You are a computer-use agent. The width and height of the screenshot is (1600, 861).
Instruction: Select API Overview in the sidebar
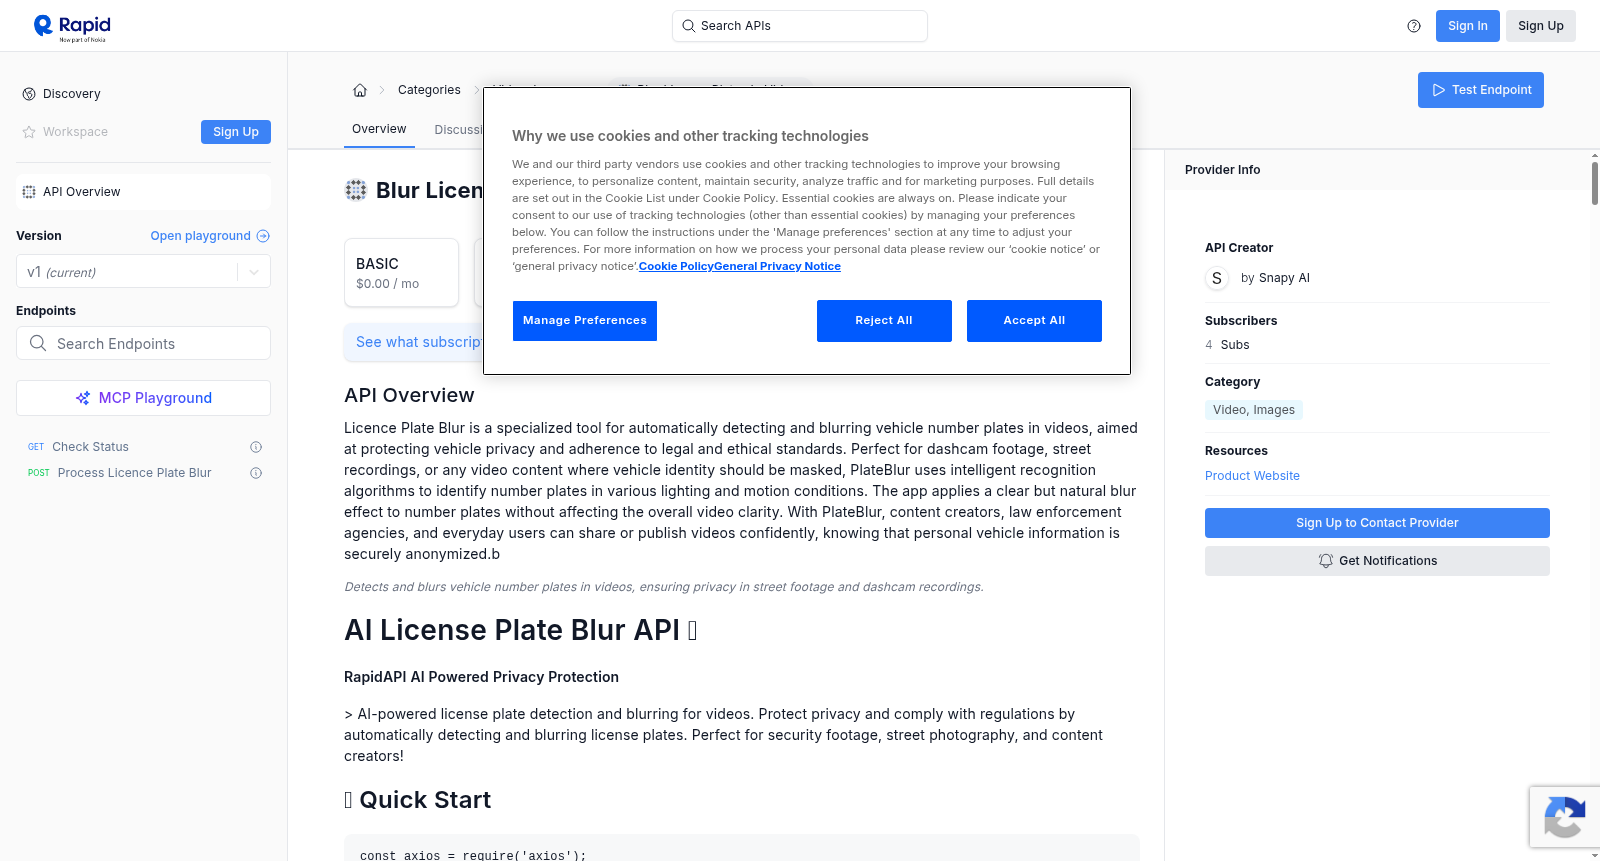143,192
